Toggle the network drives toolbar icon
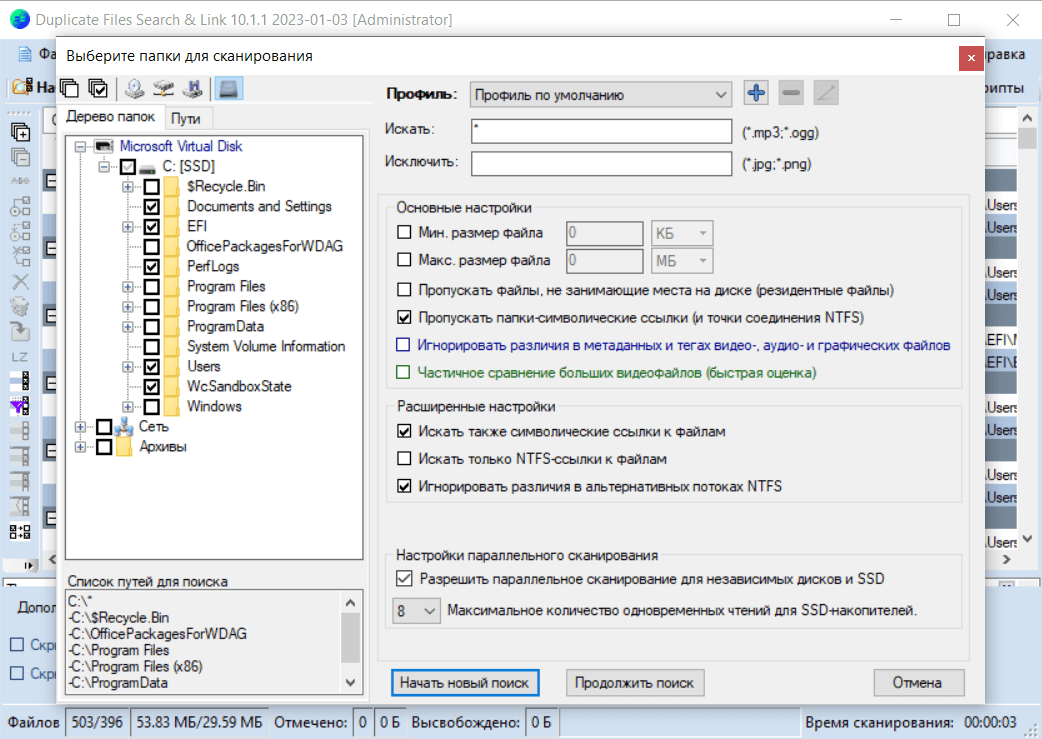The width and height of the screenshot is (1042, 739). [163, 88]
